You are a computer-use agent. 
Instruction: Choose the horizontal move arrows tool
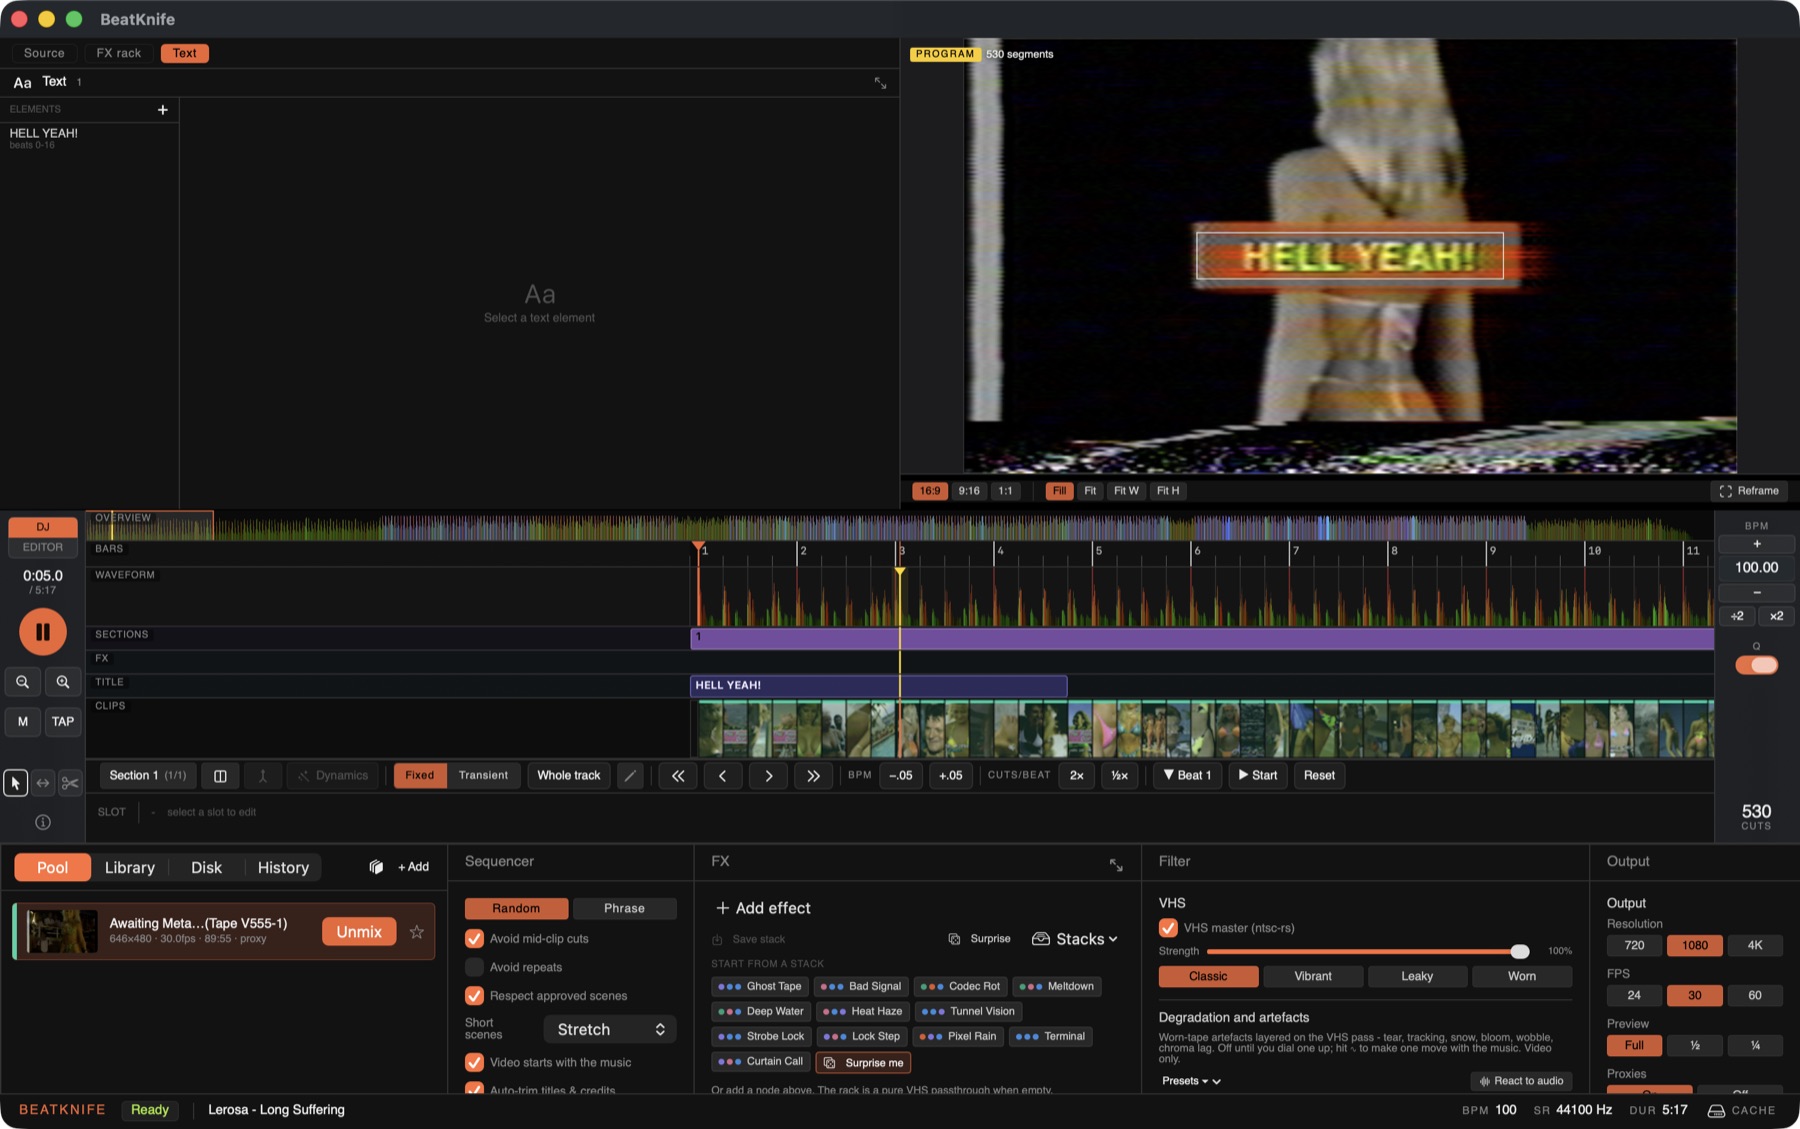pyautogui.click(x=43, y=783)
